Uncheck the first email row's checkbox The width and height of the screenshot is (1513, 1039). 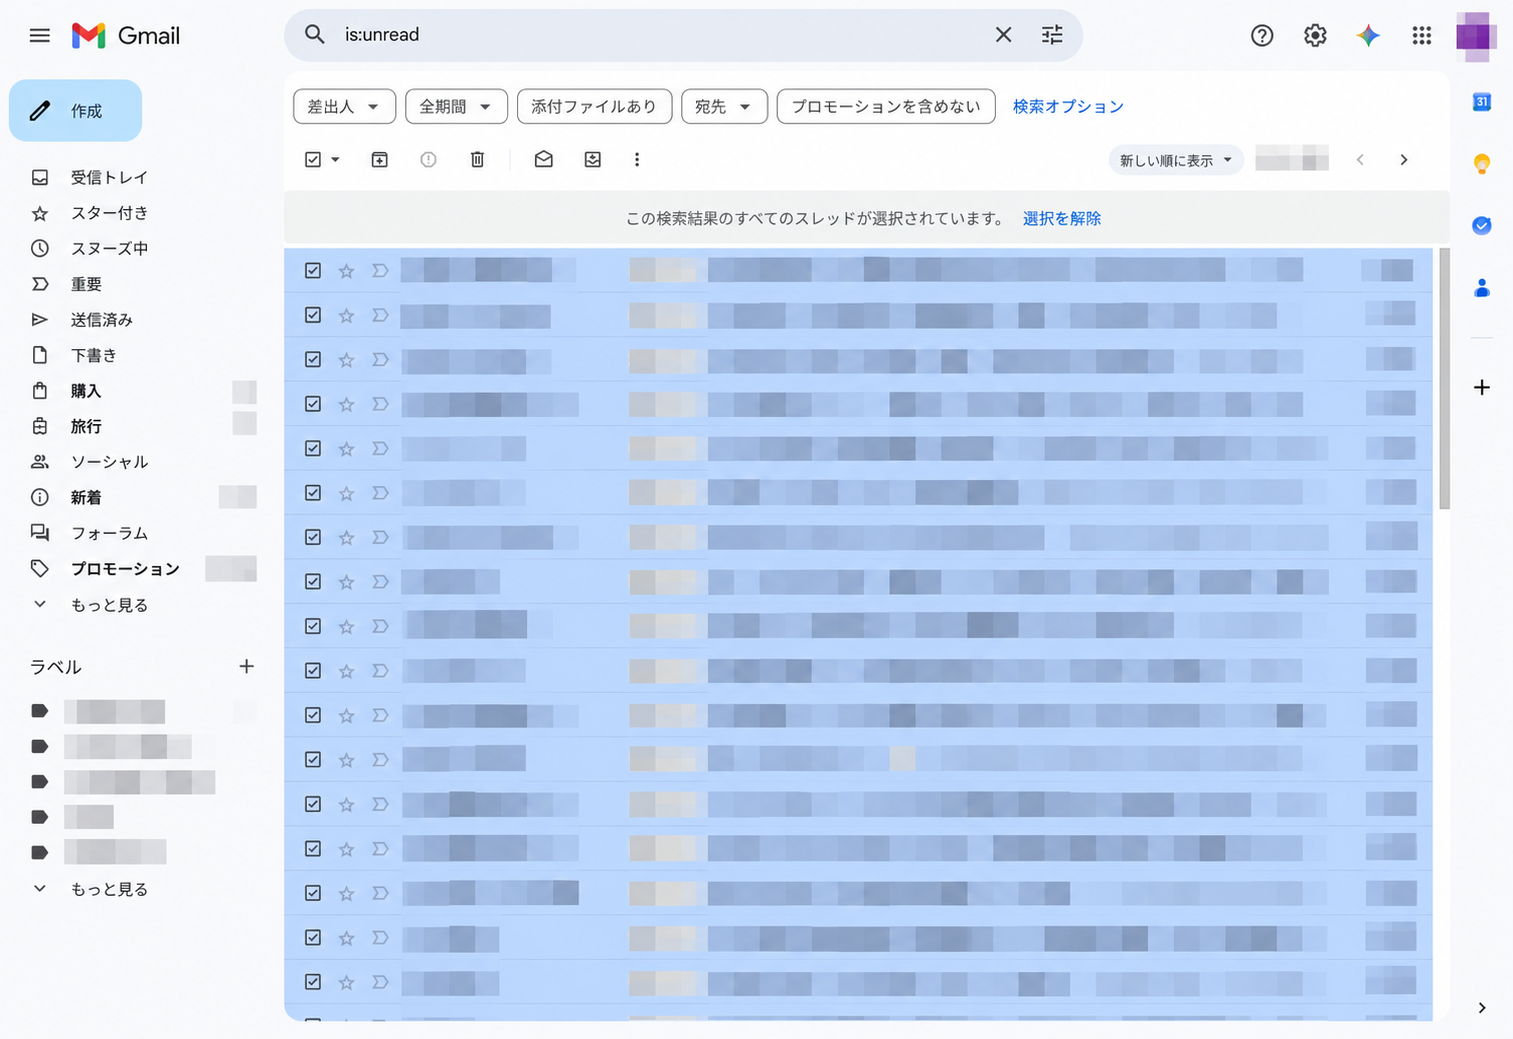coord(313,271)
